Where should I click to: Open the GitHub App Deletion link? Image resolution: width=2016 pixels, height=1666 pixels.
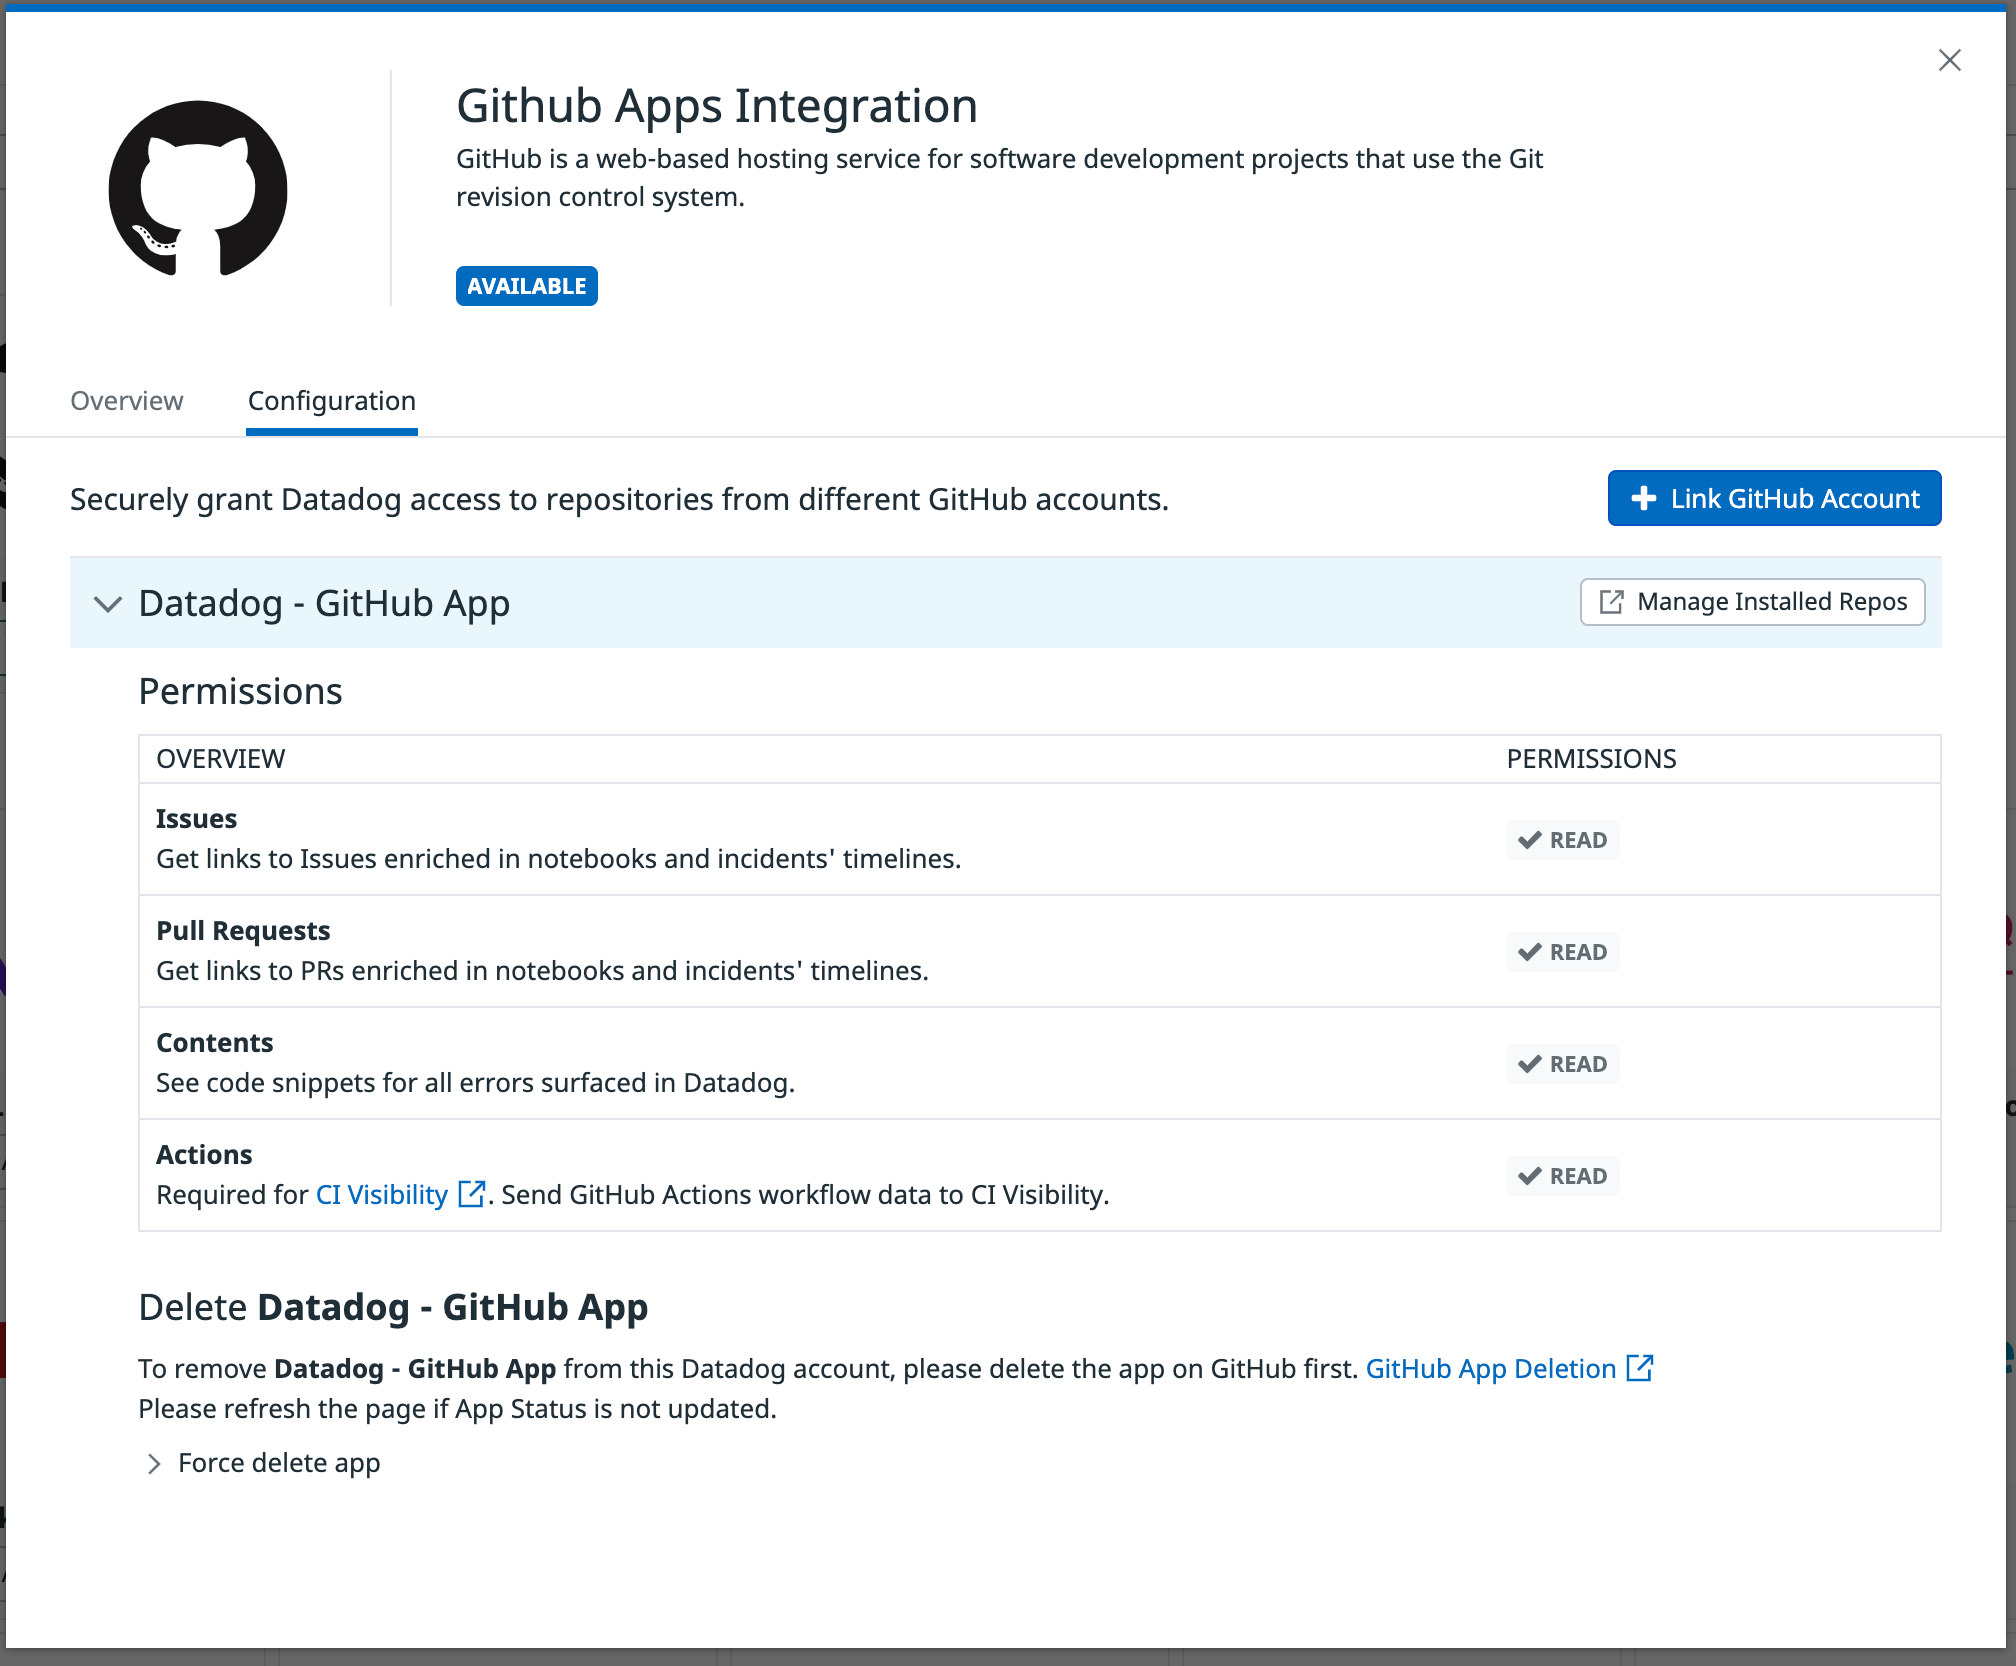pos(1491,1369)
